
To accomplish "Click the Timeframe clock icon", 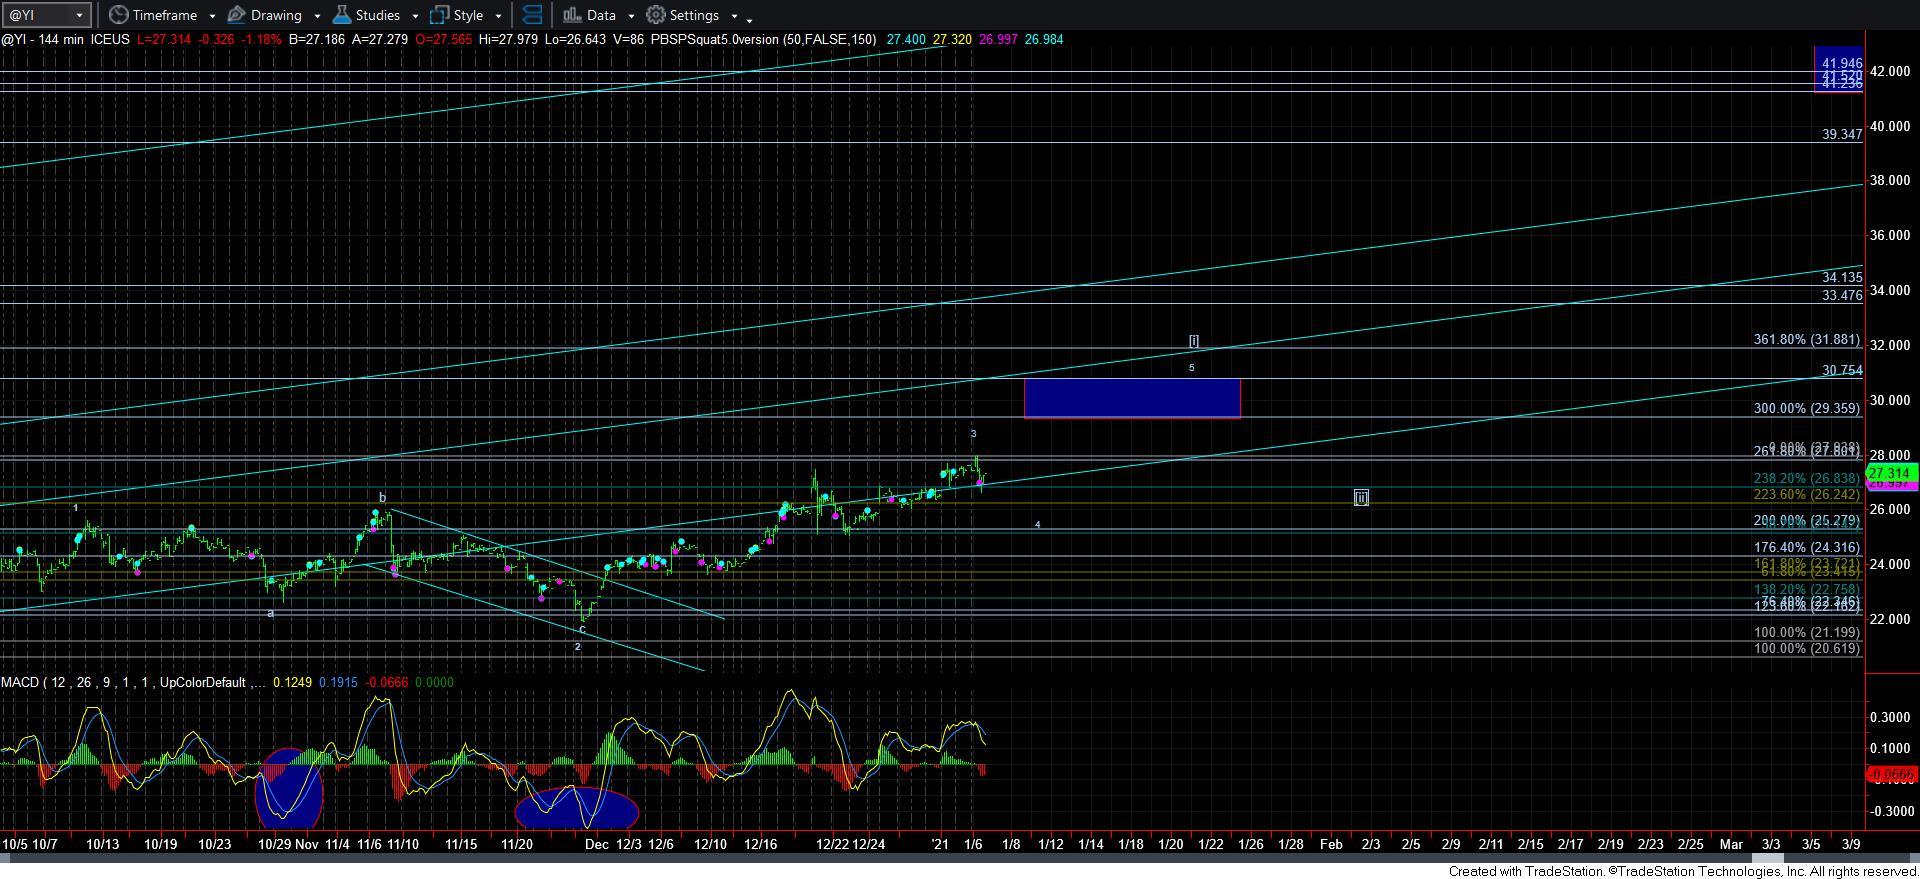I will [x=119, y=15].
